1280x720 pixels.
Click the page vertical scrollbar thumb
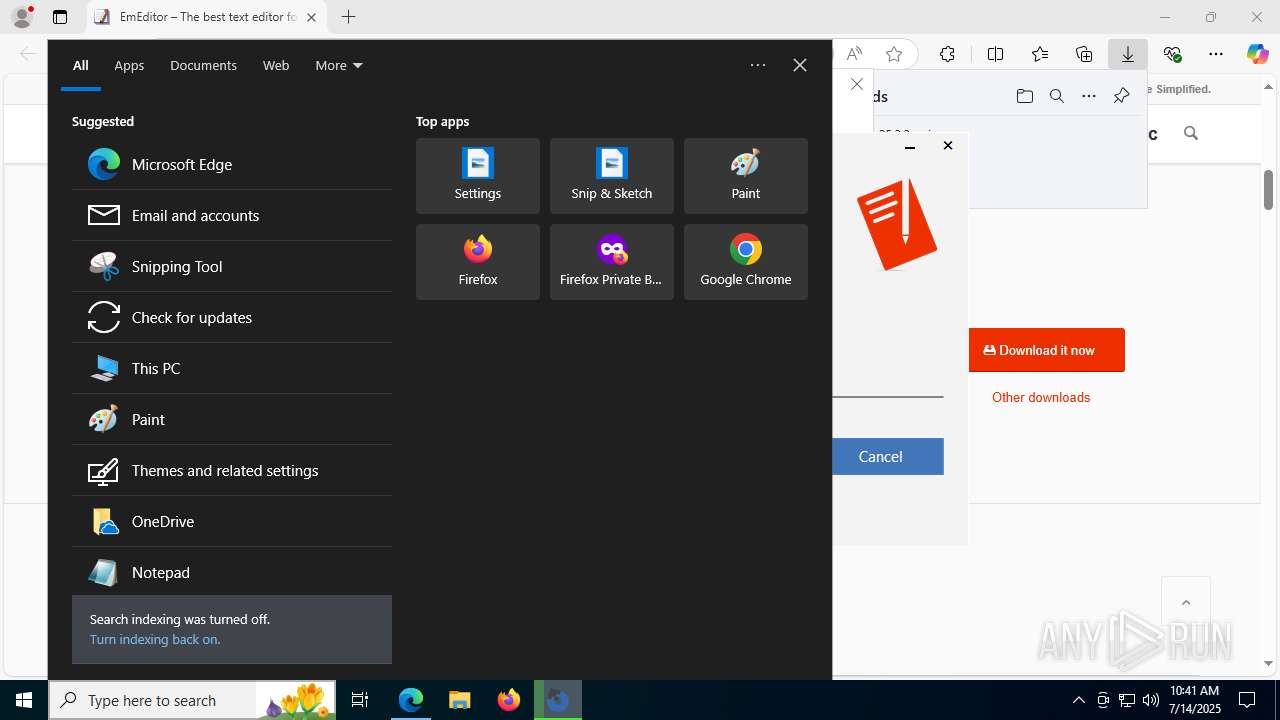click(1268, 190)
